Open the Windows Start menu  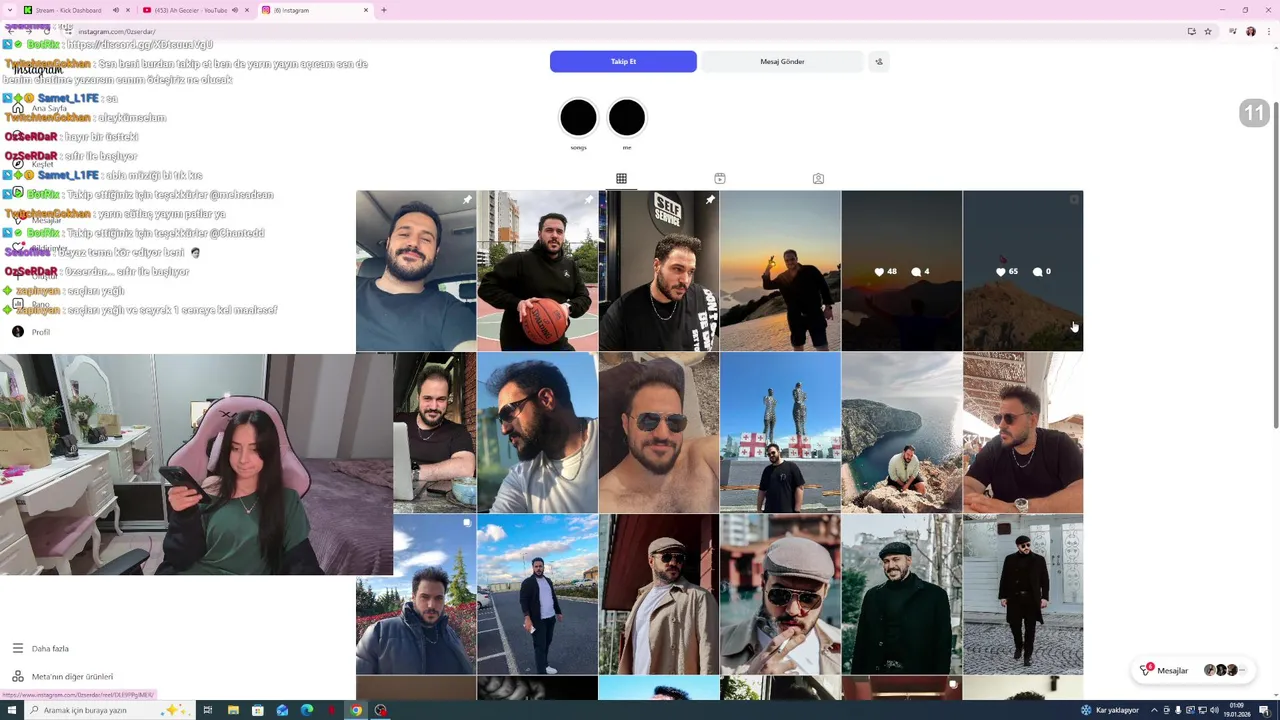[12, 710]
